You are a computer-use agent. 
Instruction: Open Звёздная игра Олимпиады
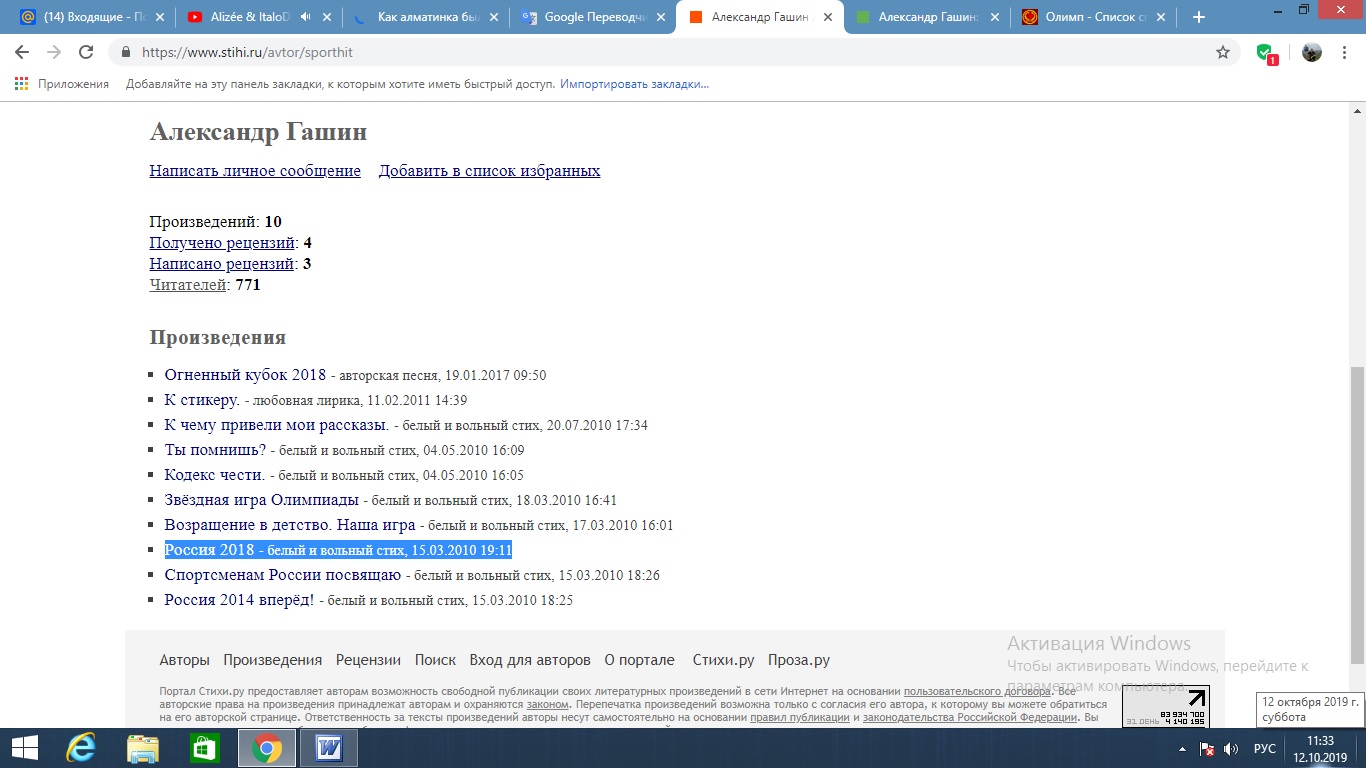pyautogui.click(x=261, y=500)
